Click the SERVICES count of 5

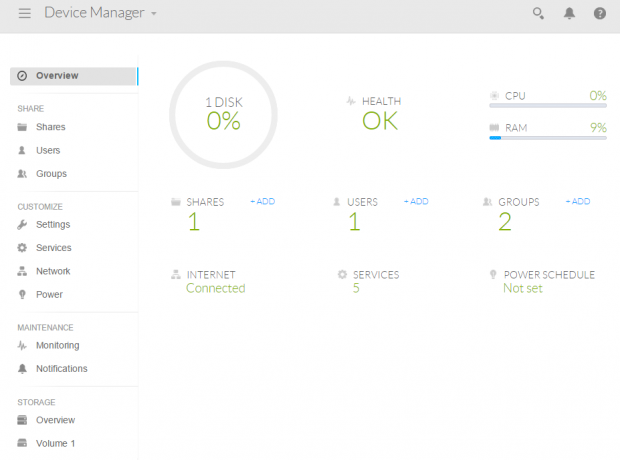click(x=356, y=288)
